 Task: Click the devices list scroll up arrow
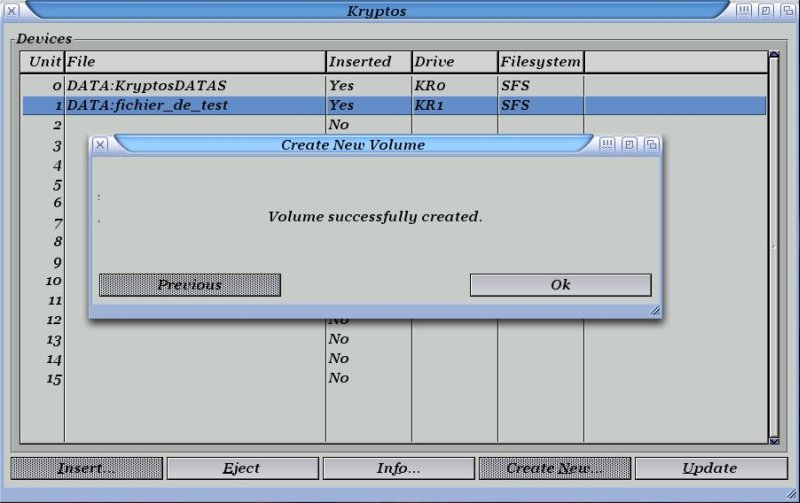(774, 54)
